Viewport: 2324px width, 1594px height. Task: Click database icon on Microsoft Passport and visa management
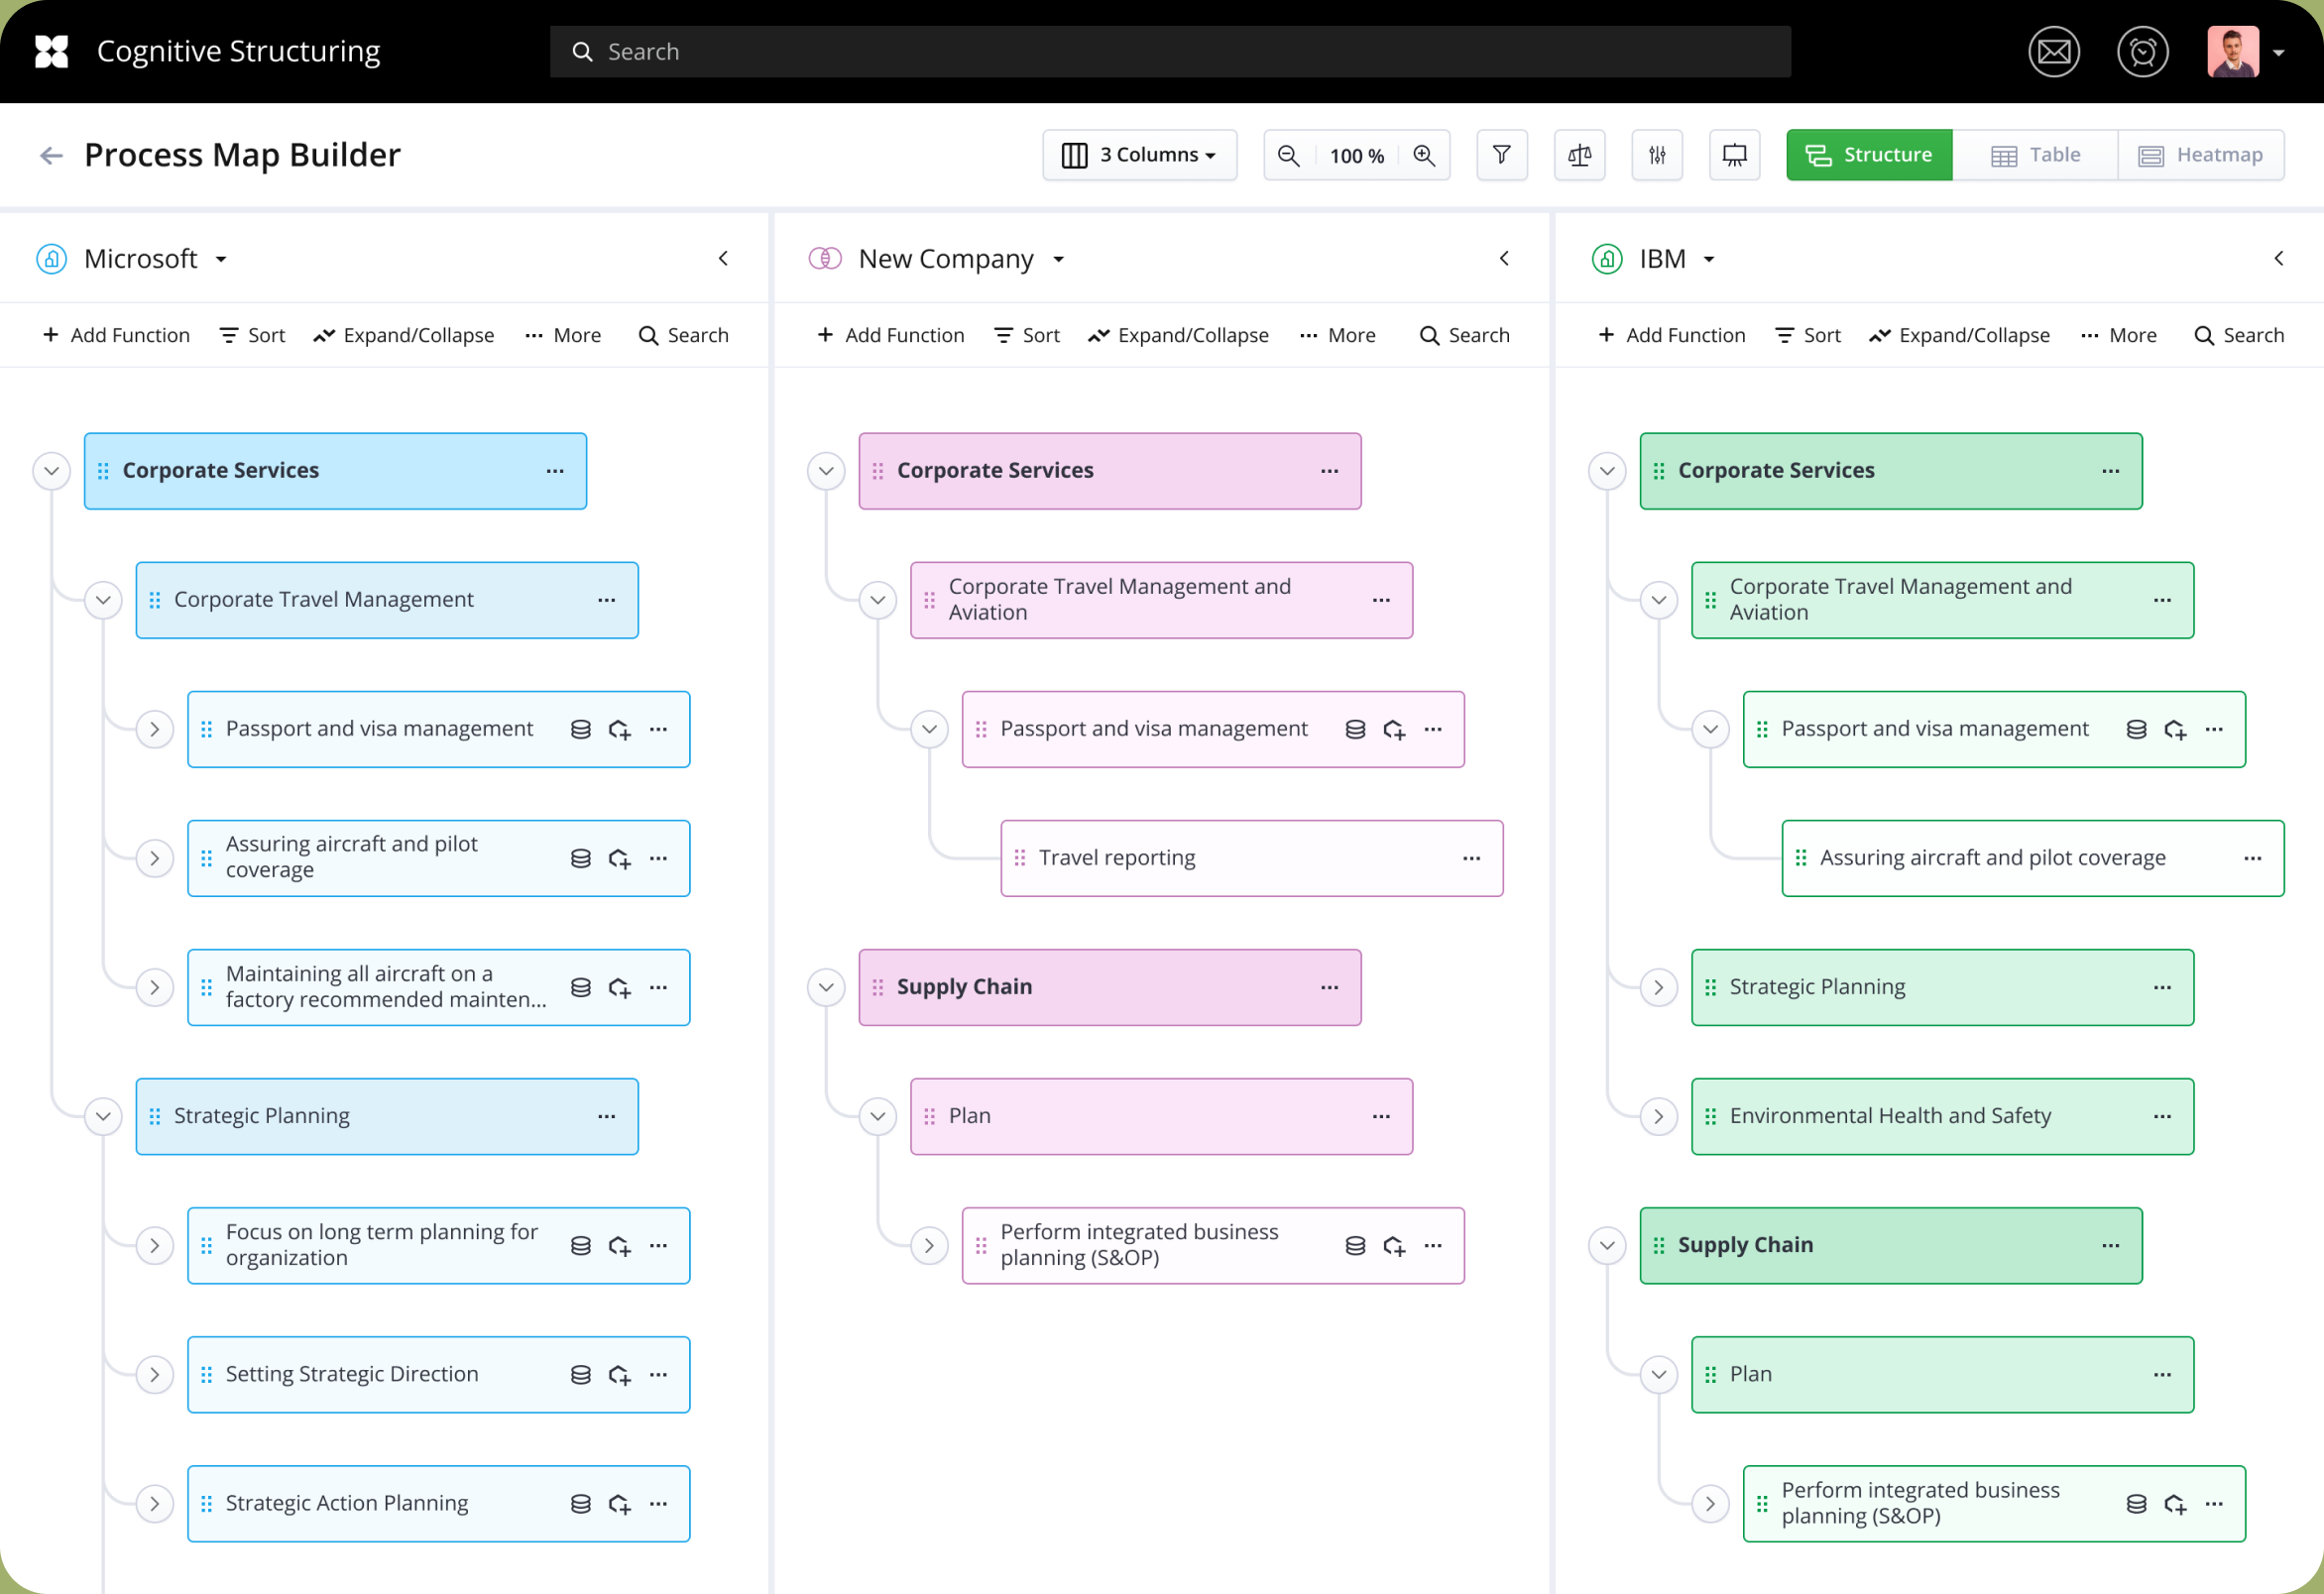tap(580, 730)
